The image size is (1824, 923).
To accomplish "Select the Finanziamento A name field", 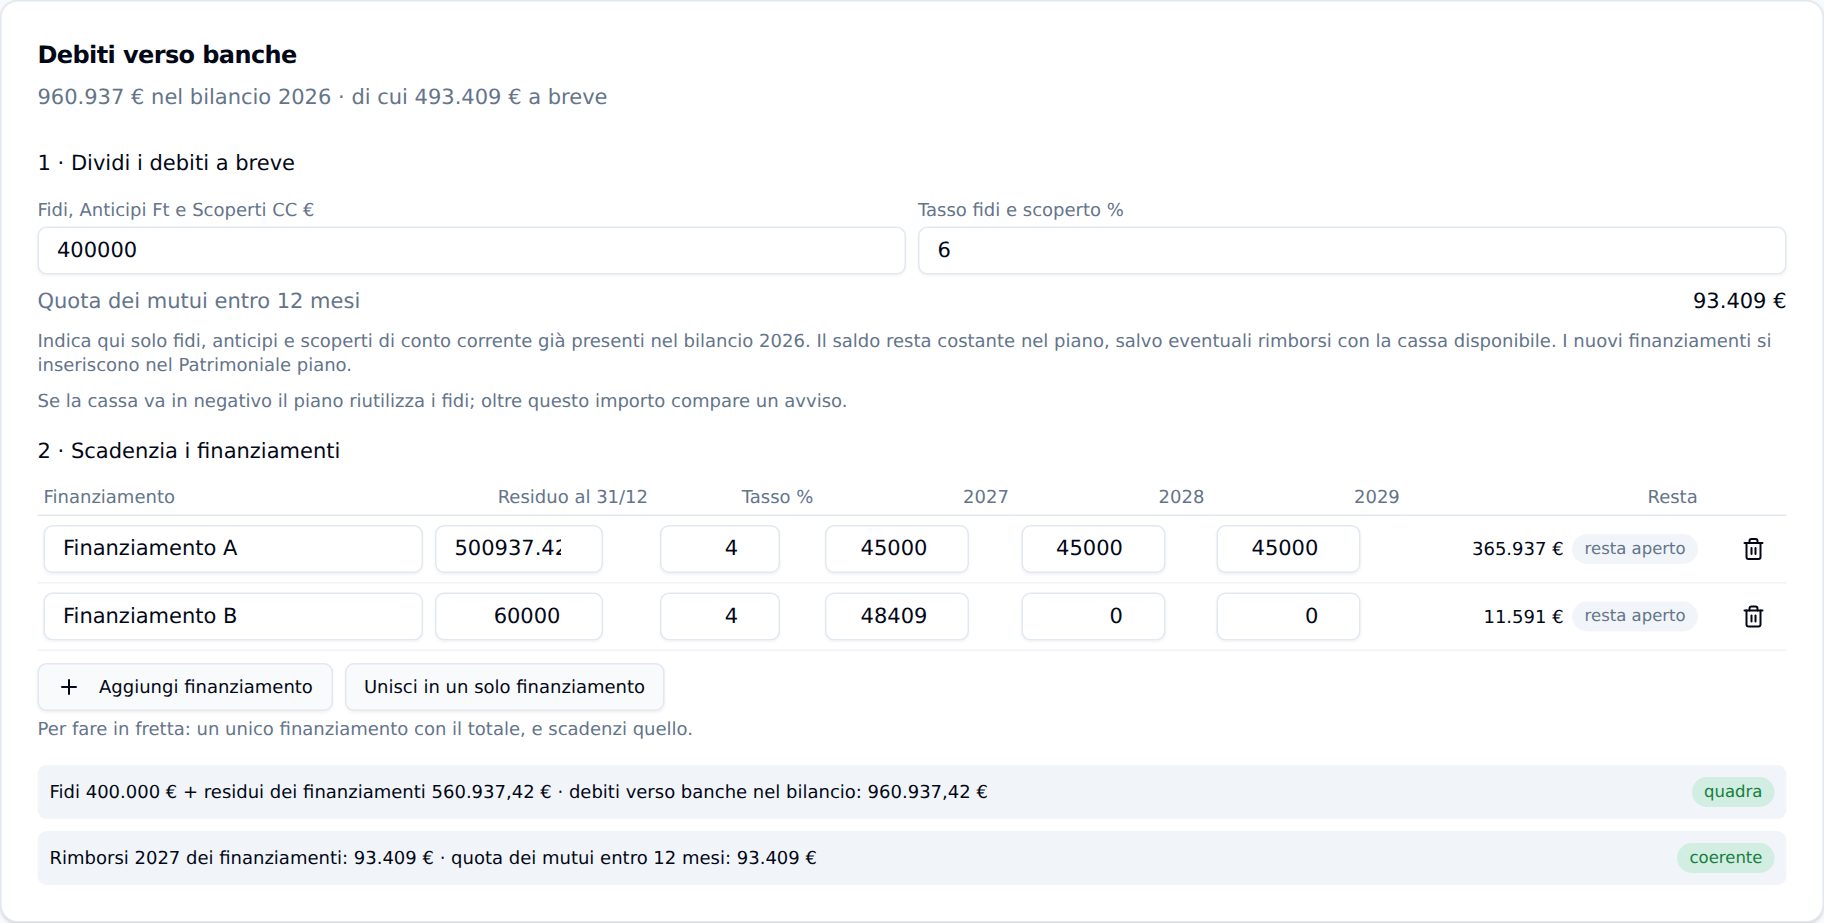I will [233, 549].
